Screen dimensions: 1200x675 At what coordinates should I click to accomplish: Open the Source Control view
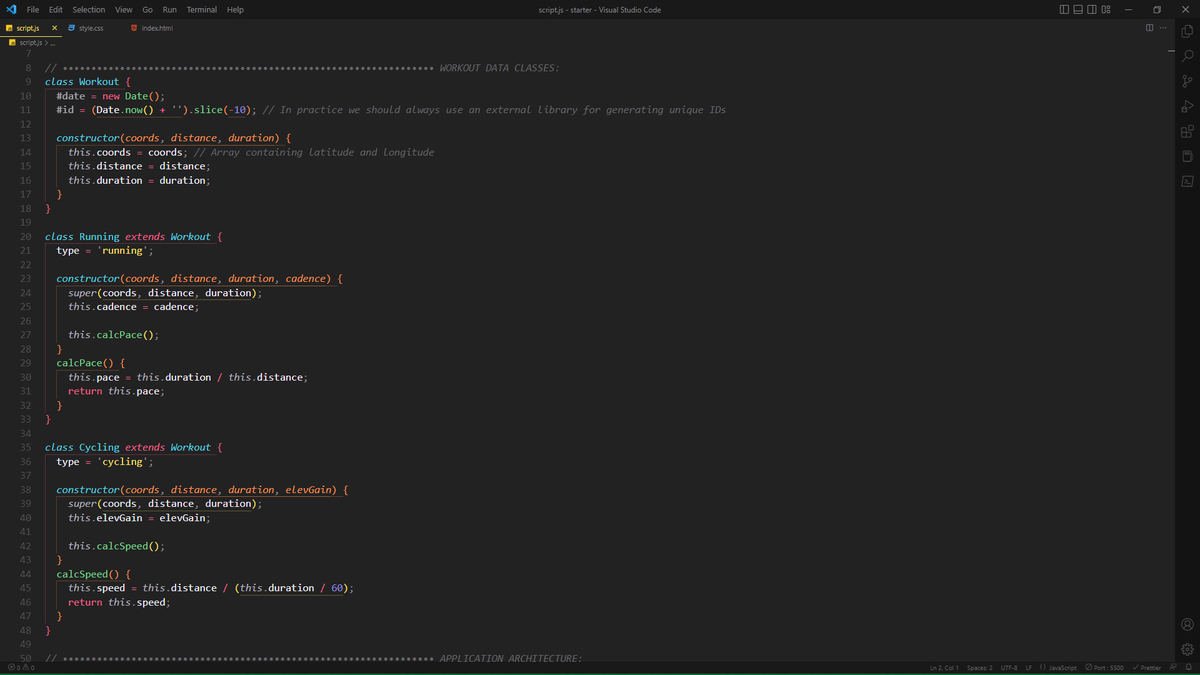click(1187, 81)
